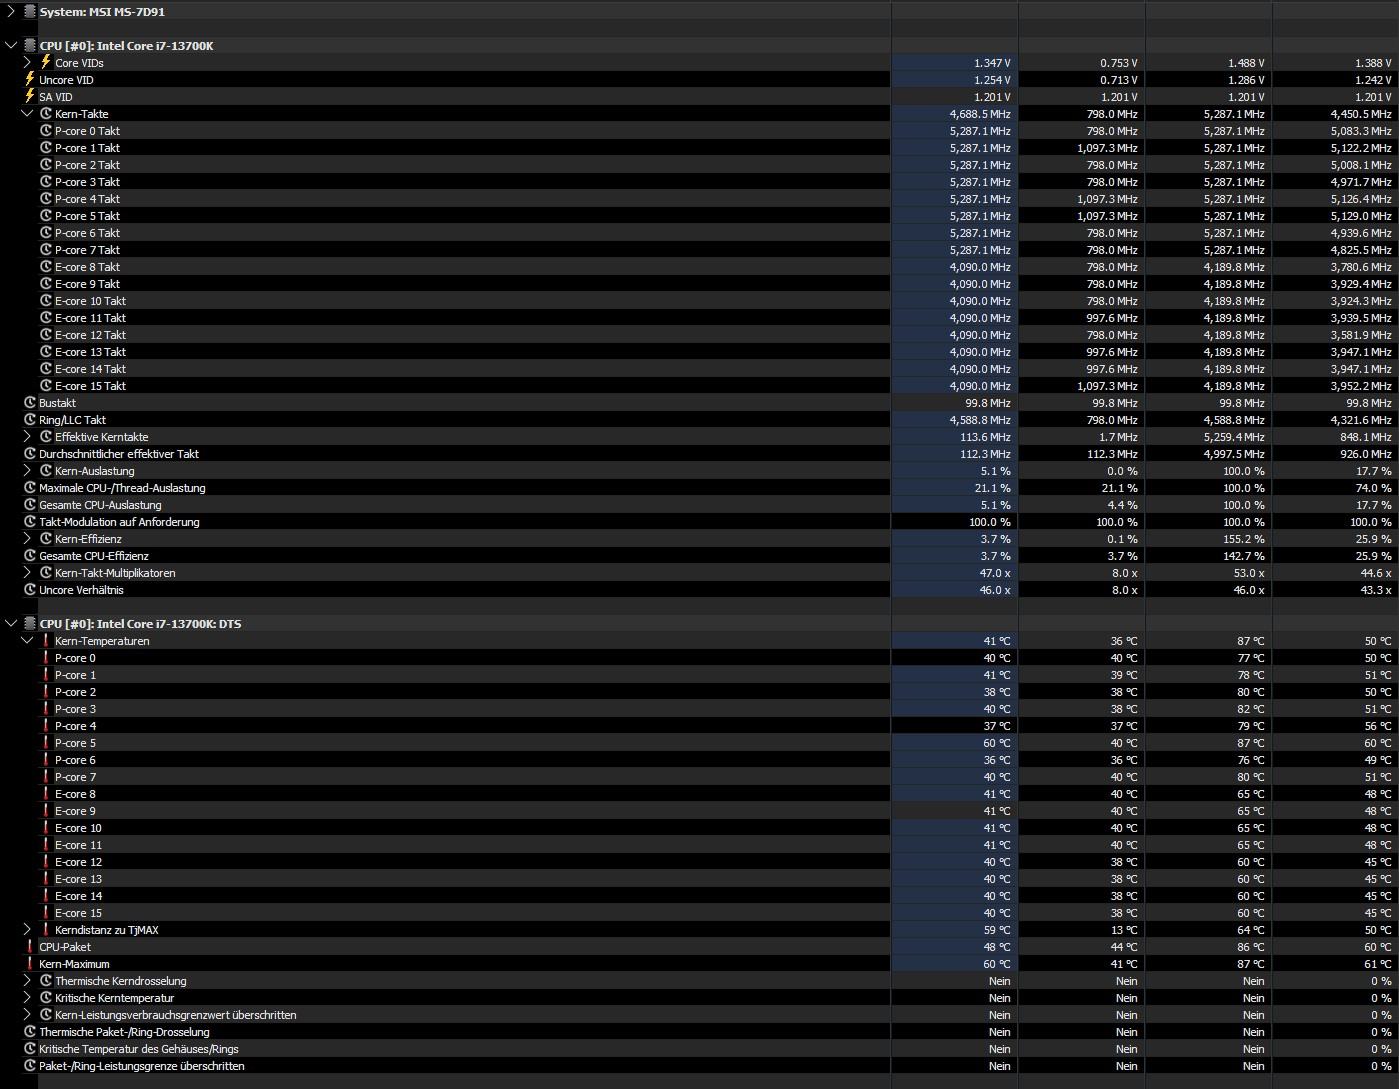
Task: Click the icon beside Gesamte CPU-Auslastung
Action: pos(30,505)
